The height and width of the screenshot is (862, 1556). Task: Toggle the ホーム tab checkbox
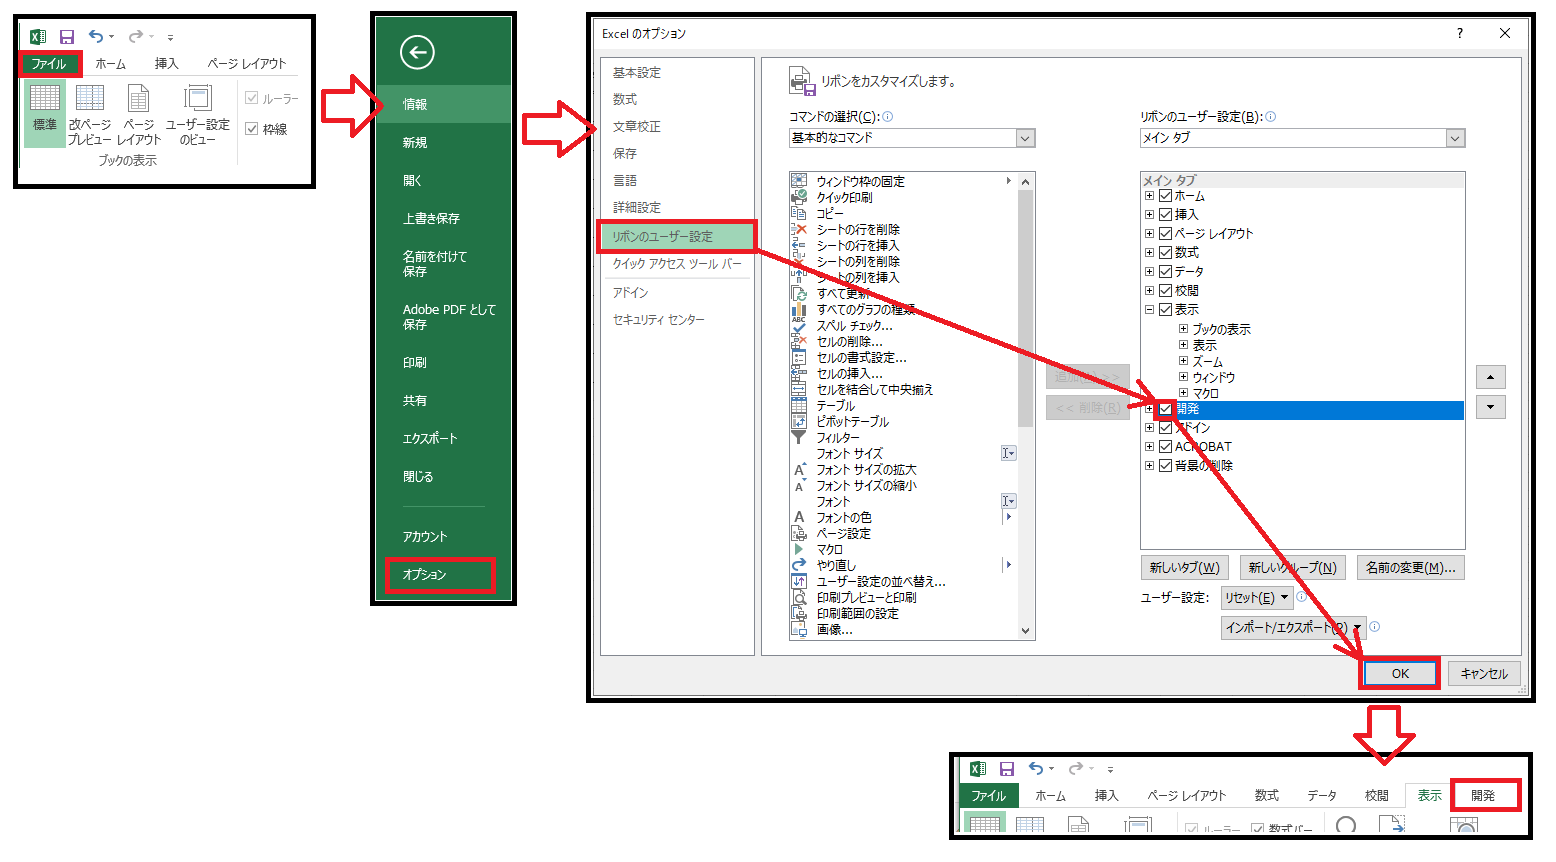tap(1165, 196)
